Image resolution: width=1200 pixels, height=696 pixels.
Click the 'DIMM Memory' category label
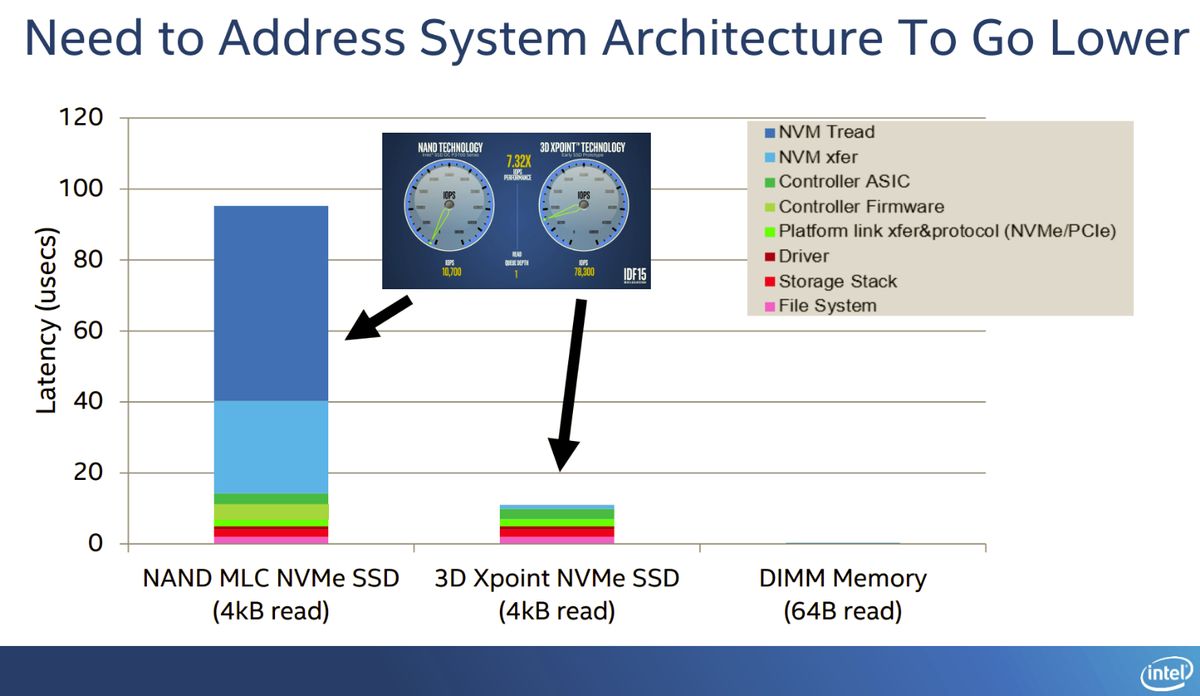[x=843, y=578]
